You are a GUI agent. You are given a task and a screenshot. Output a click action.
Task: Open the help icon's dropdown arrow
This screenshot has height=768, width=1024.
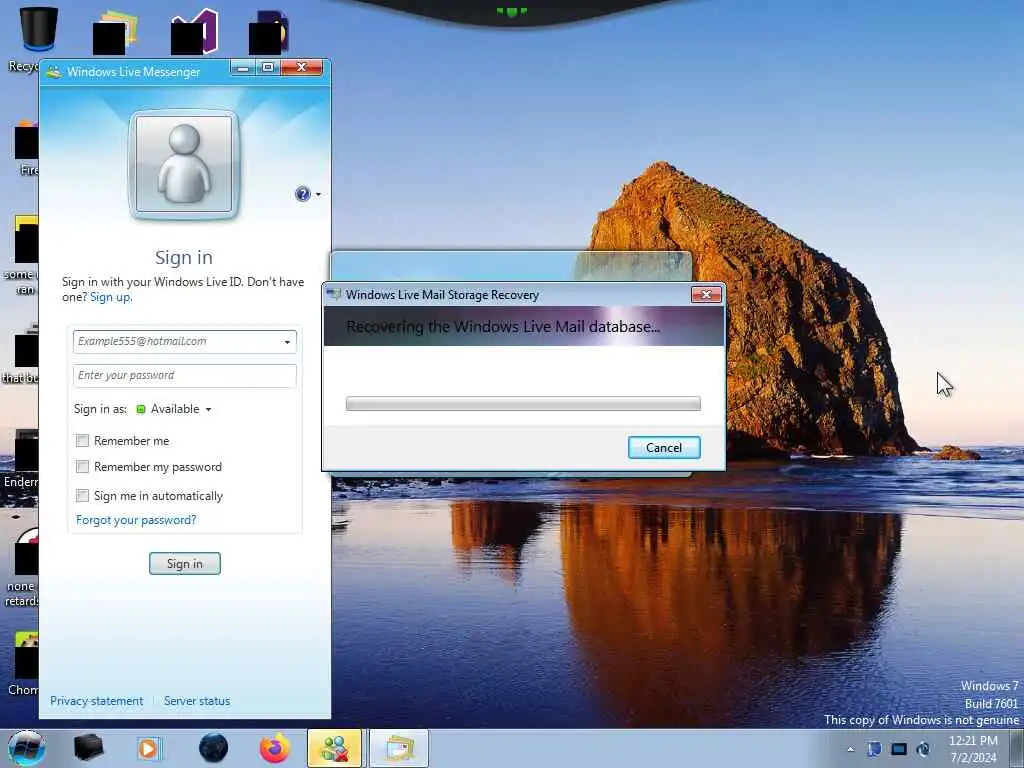pos(319,195)
